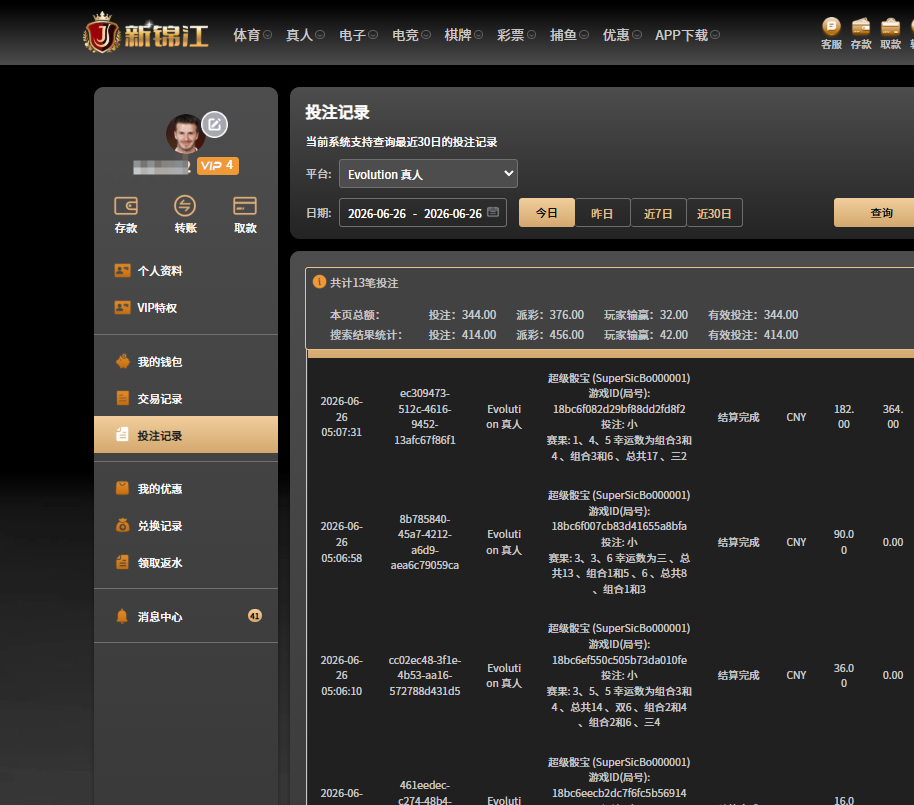
Task: Click 本页总额 投注 344.00 value
Action: click(x=479, y=315)
